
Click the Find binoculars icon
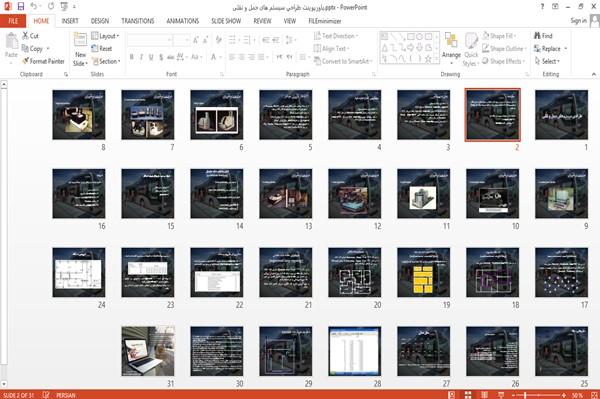[x=537, y=36]
